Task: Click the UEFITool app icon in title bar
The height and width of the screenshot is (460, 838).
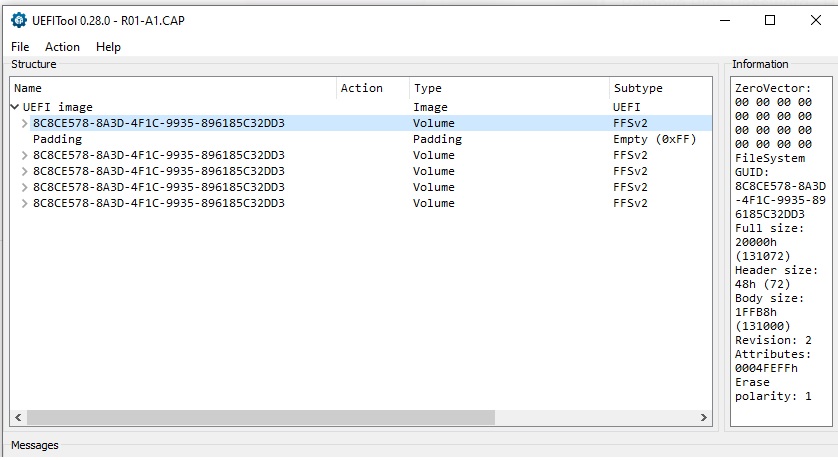Action: (18, 20)
